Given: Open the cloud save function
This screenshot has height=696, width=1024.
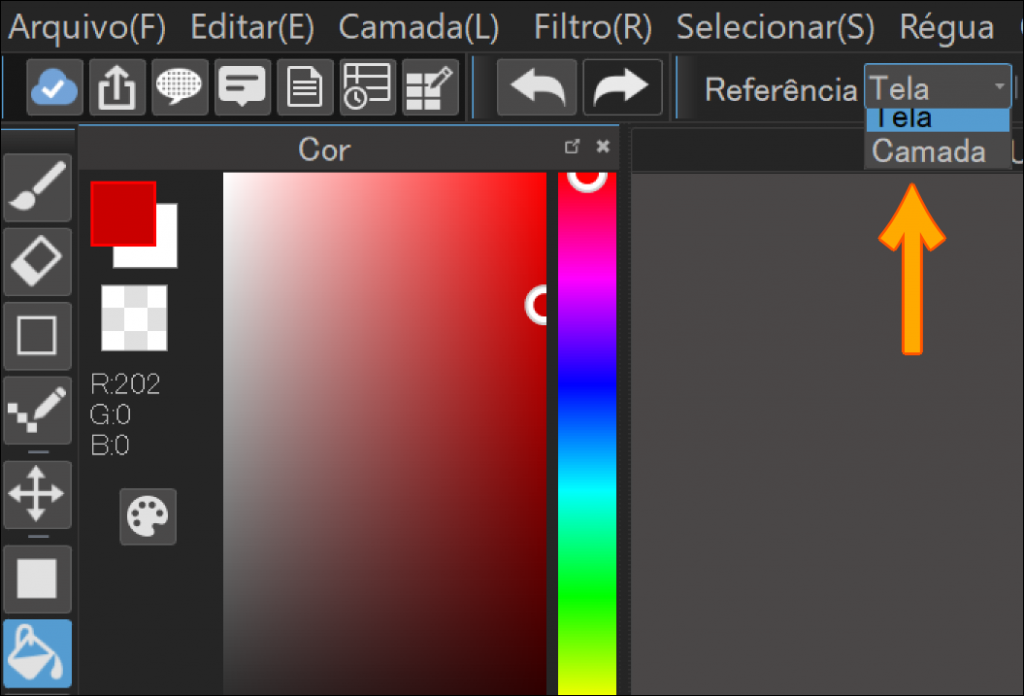Looking at the screenshot, I should coord(54,89).
